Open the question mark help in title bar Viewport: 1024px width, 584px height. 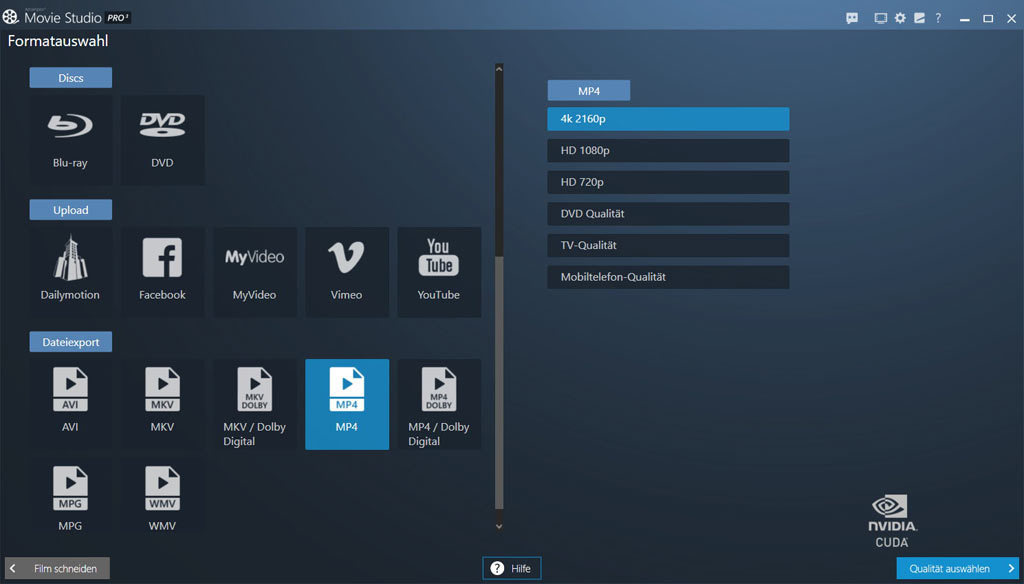coord(938,18)
